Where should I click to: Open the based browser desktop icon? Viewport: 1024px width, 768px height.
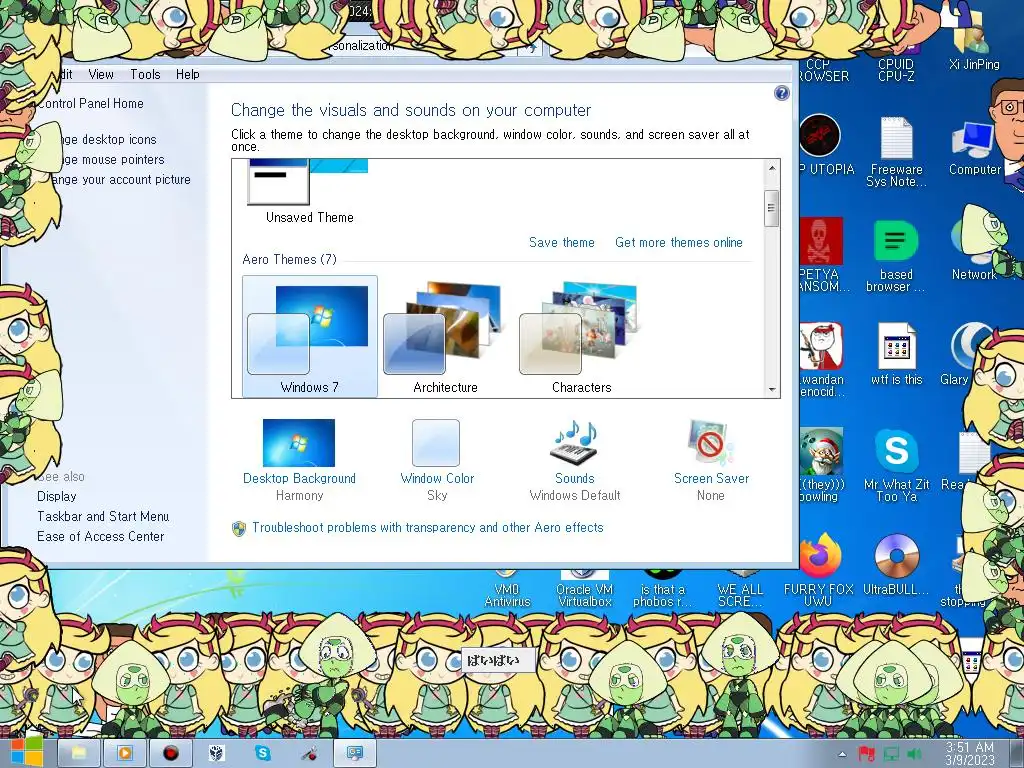coord(896,255)
